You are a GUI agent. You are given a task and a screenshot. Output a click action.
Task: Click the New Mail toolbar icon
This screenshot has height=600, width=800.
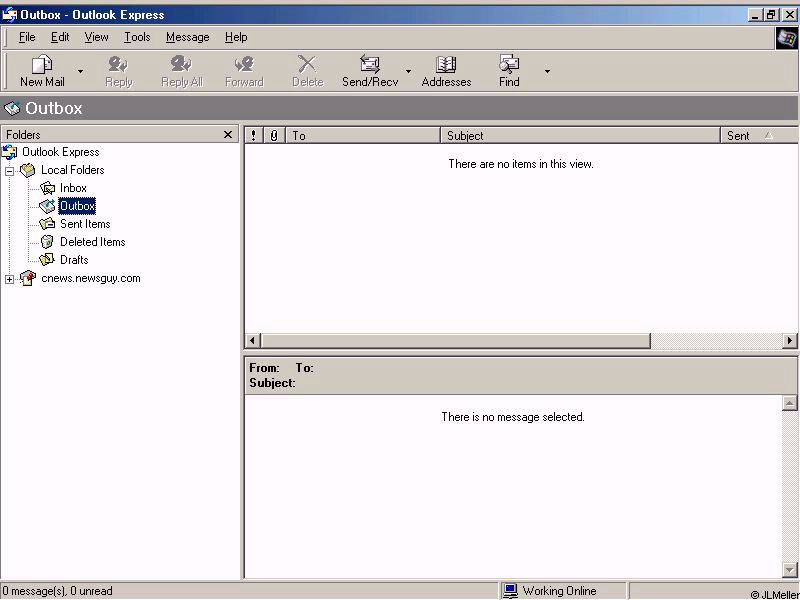coord(42,65)
